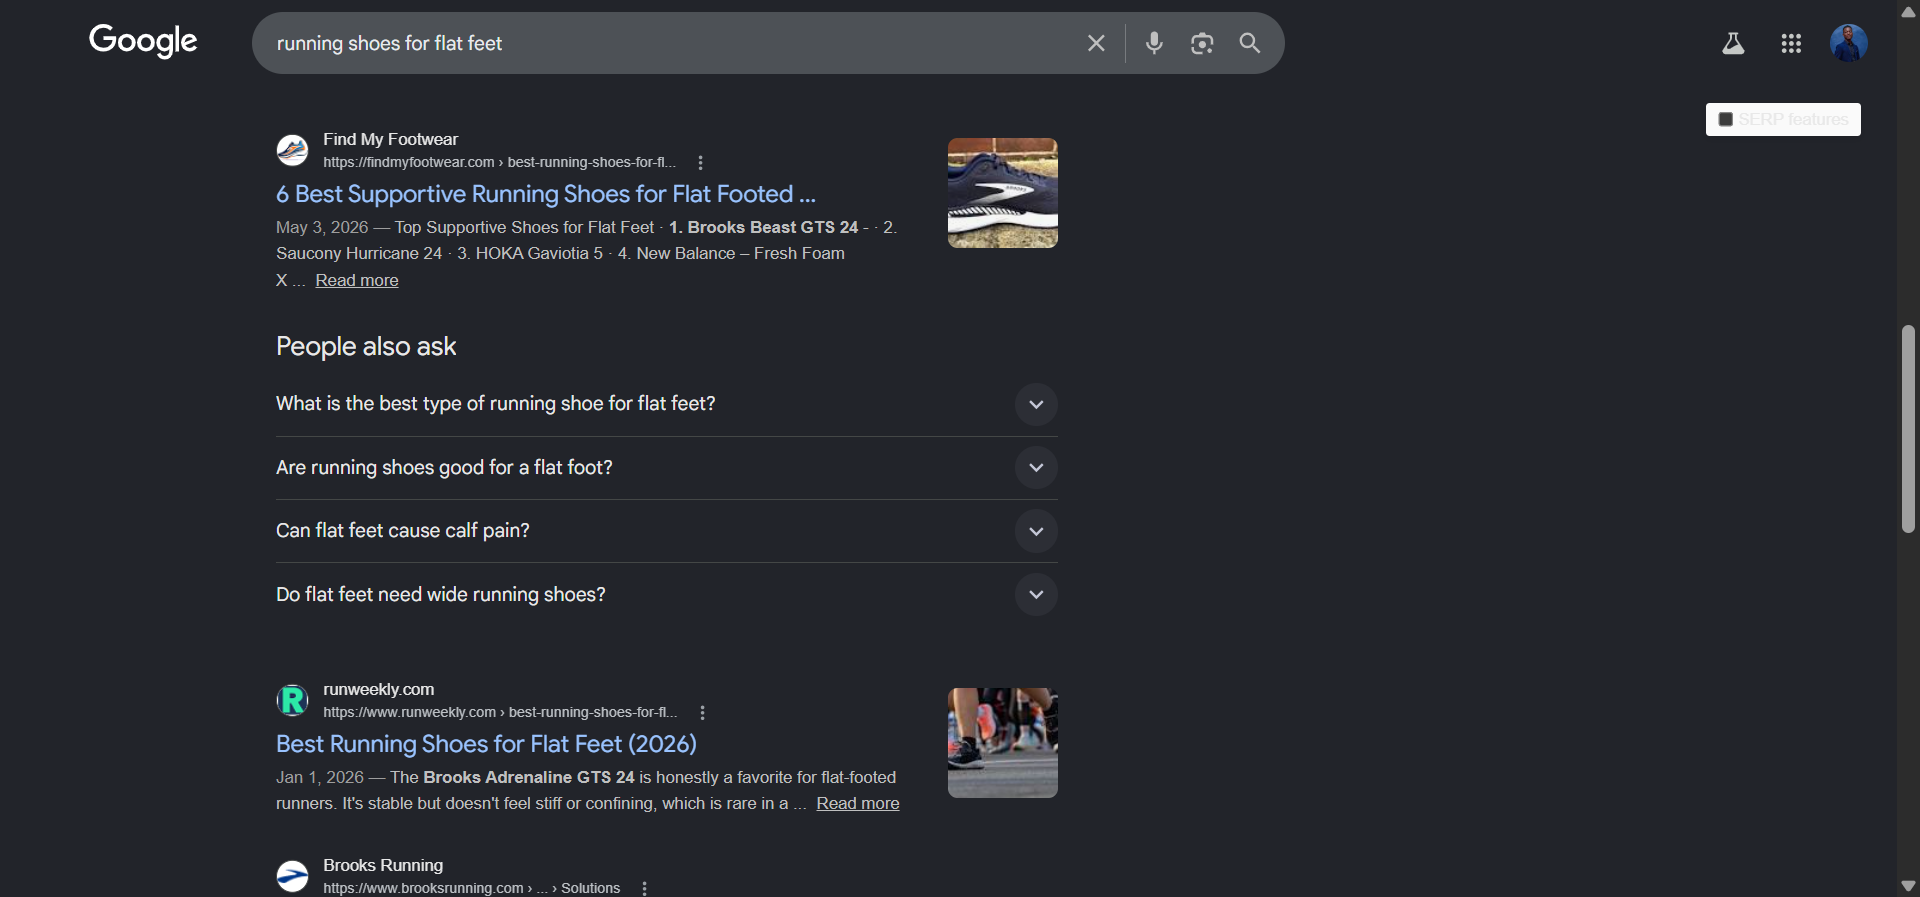This screenshot has height=897, width=1920.
Task: Go to Google homepage via logo
Action: [143, 41]
